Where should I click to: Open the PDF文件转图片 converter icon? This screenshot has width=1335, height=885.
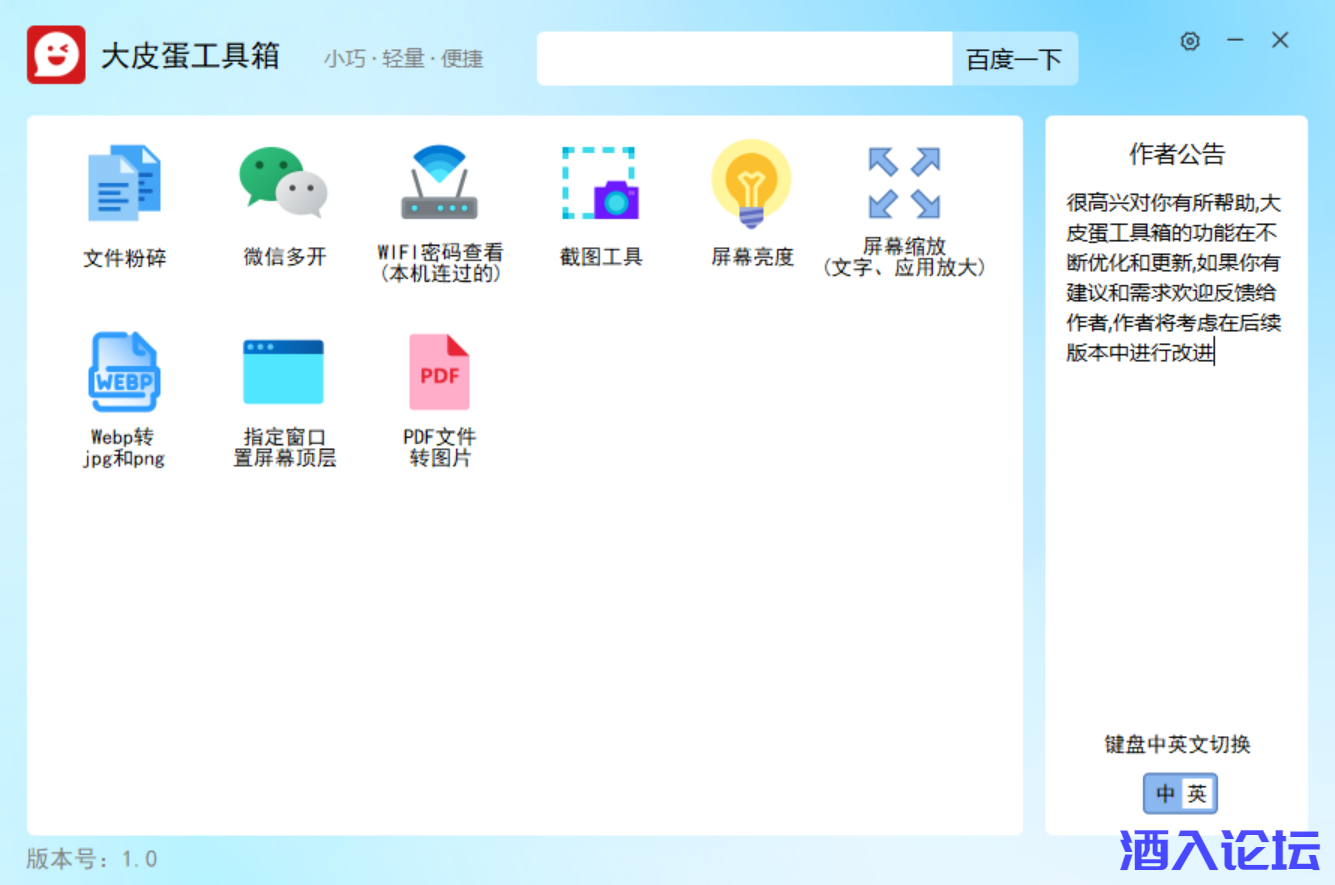point(440,372)
